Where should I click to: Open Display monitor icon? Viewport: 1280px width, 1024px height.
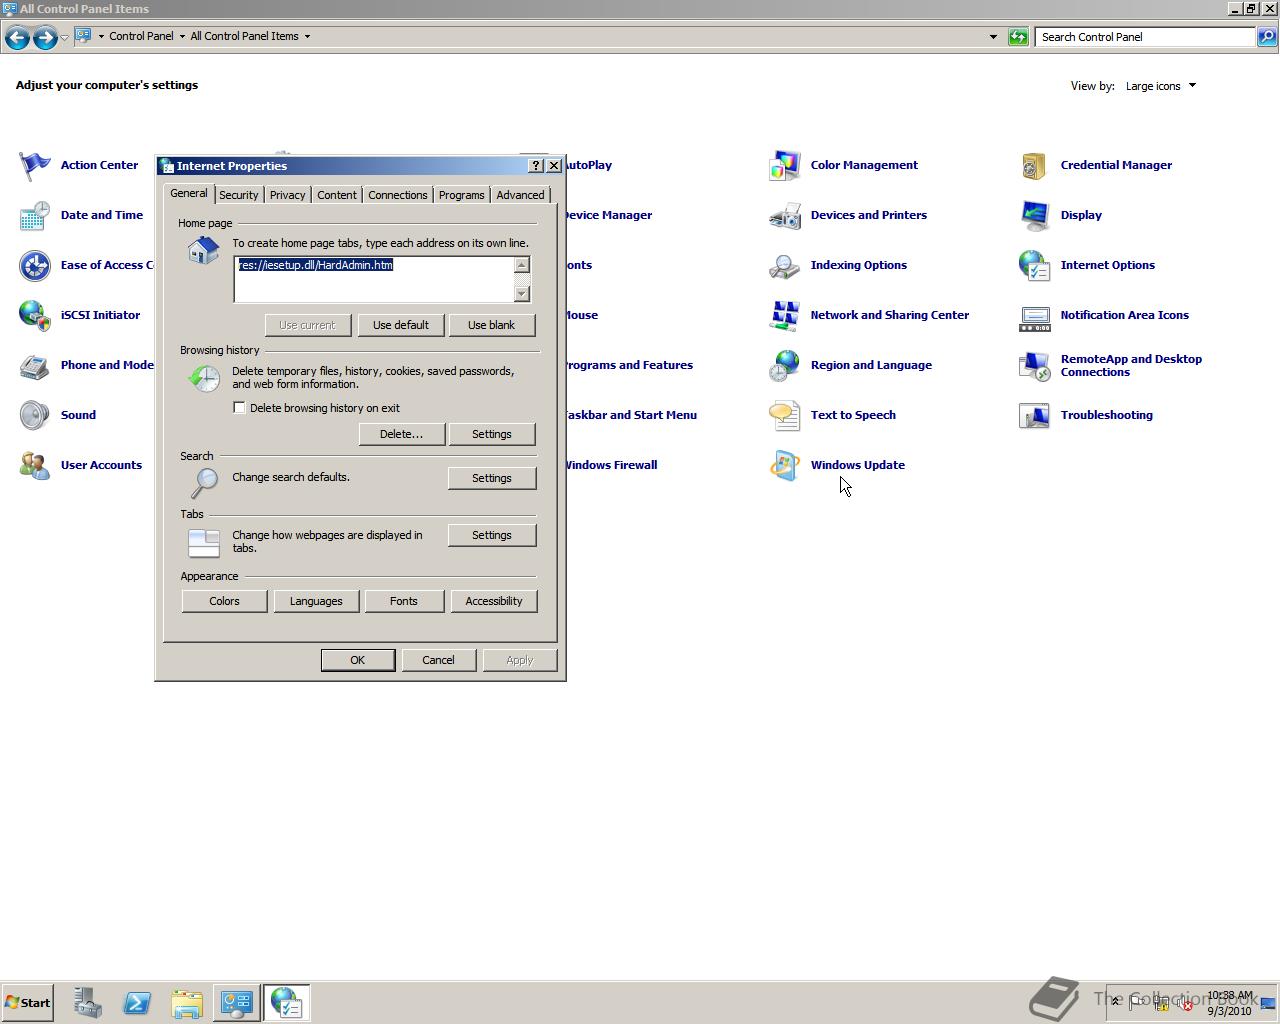[1035, 215]
